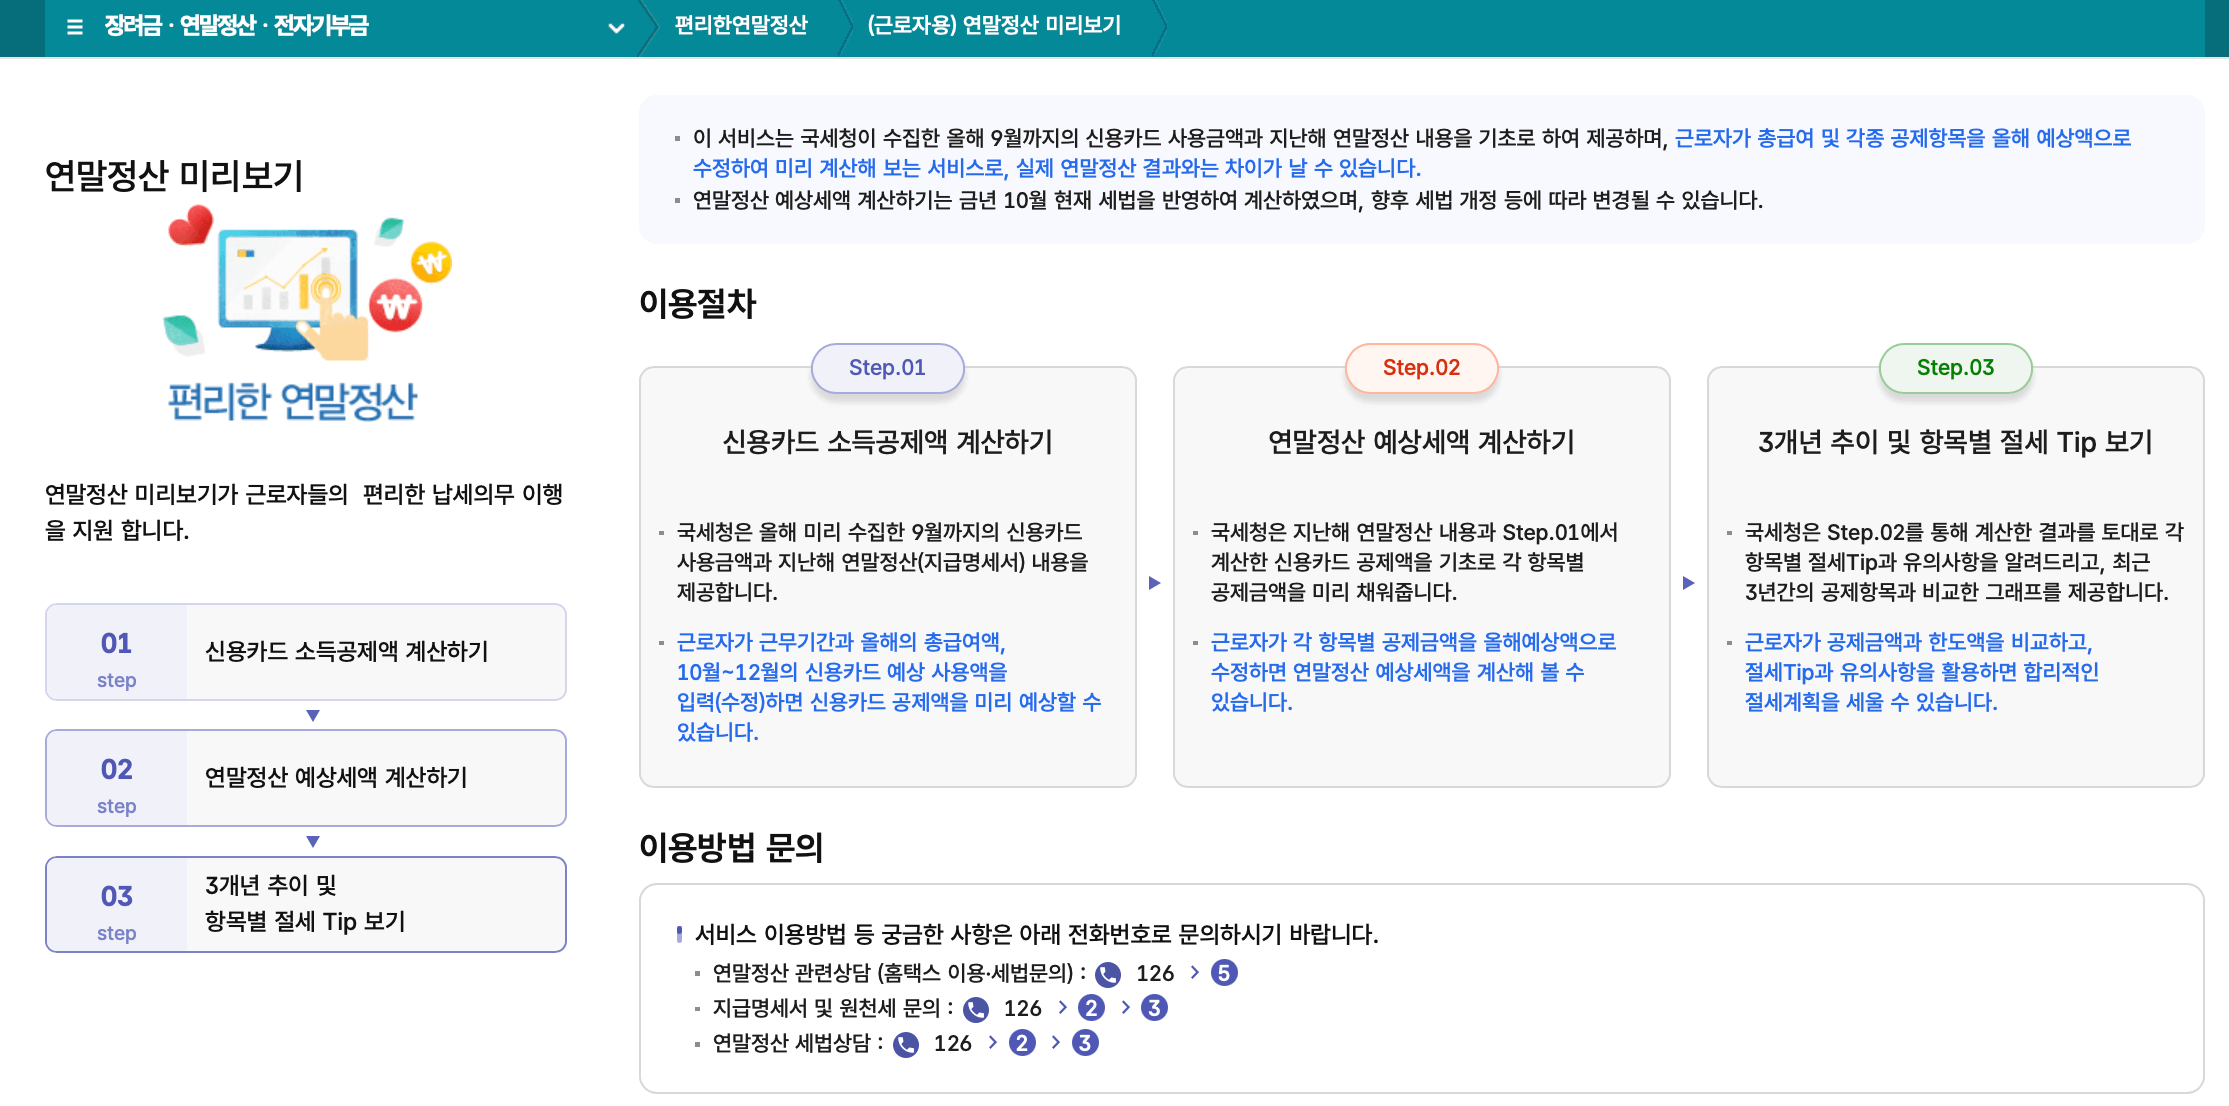The width and height of the screenshot is (2229, 1106).
Task: Open the (근로자용) 연말정산 미리보기 breadcrumb item
Action: [996, 26]
